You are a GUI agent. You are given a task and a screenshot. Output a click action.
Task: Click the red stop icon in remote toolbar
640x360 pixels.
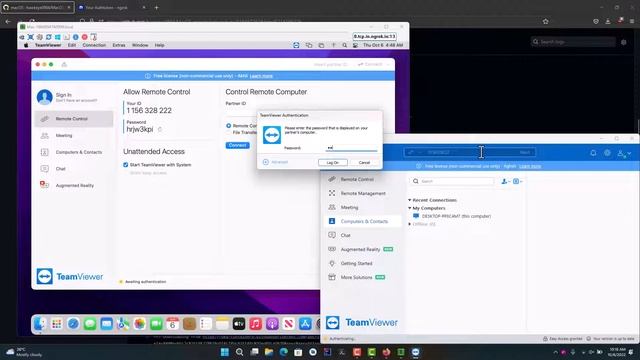[84, 37]
